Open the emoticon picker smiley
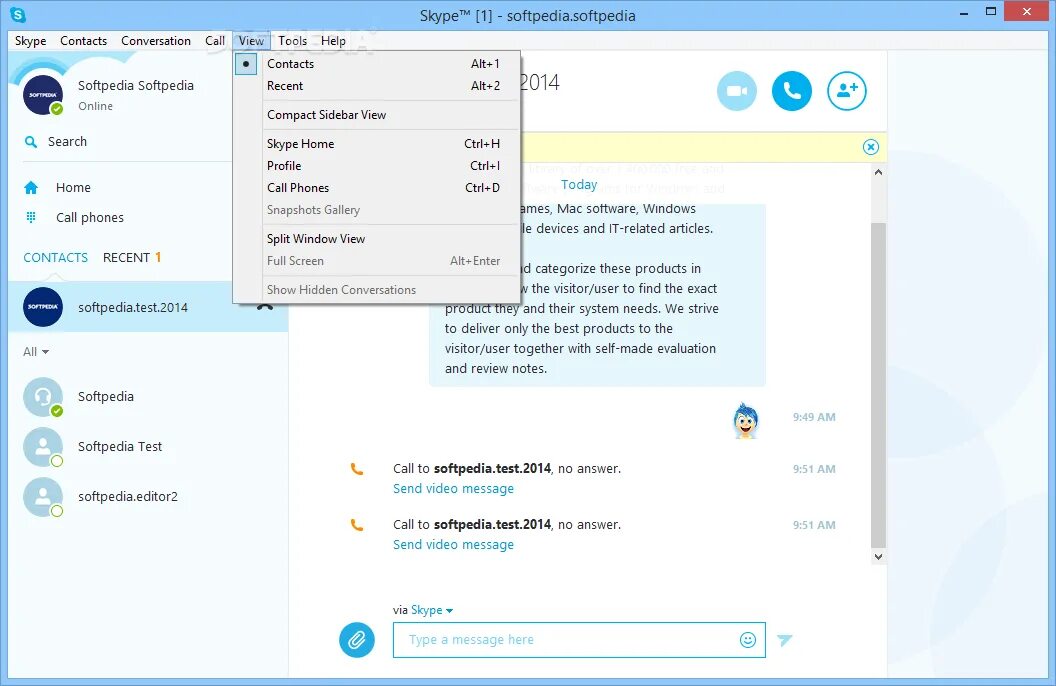The width and height of the screenshot is (1056, 686). (x=748, y=640)
